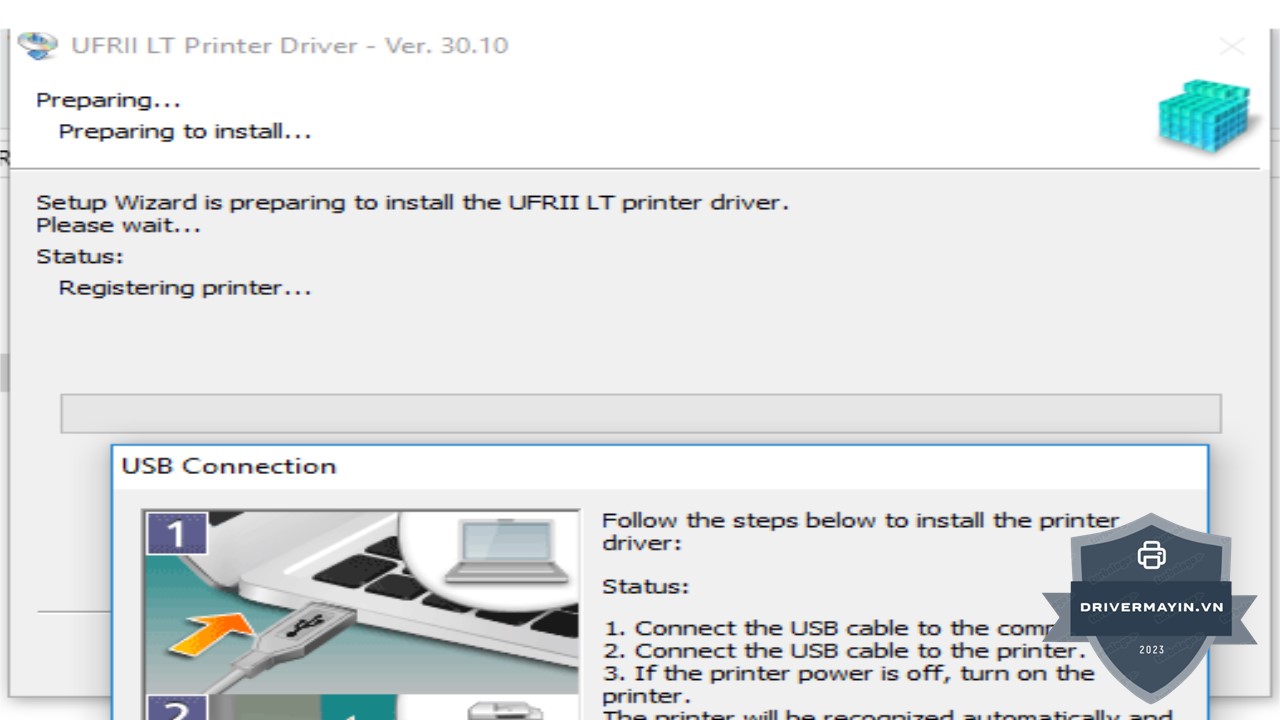Click the 2023 text on shield badge
The height and width of the screenshot is (720, 1280).
[x=1152, y=650]
